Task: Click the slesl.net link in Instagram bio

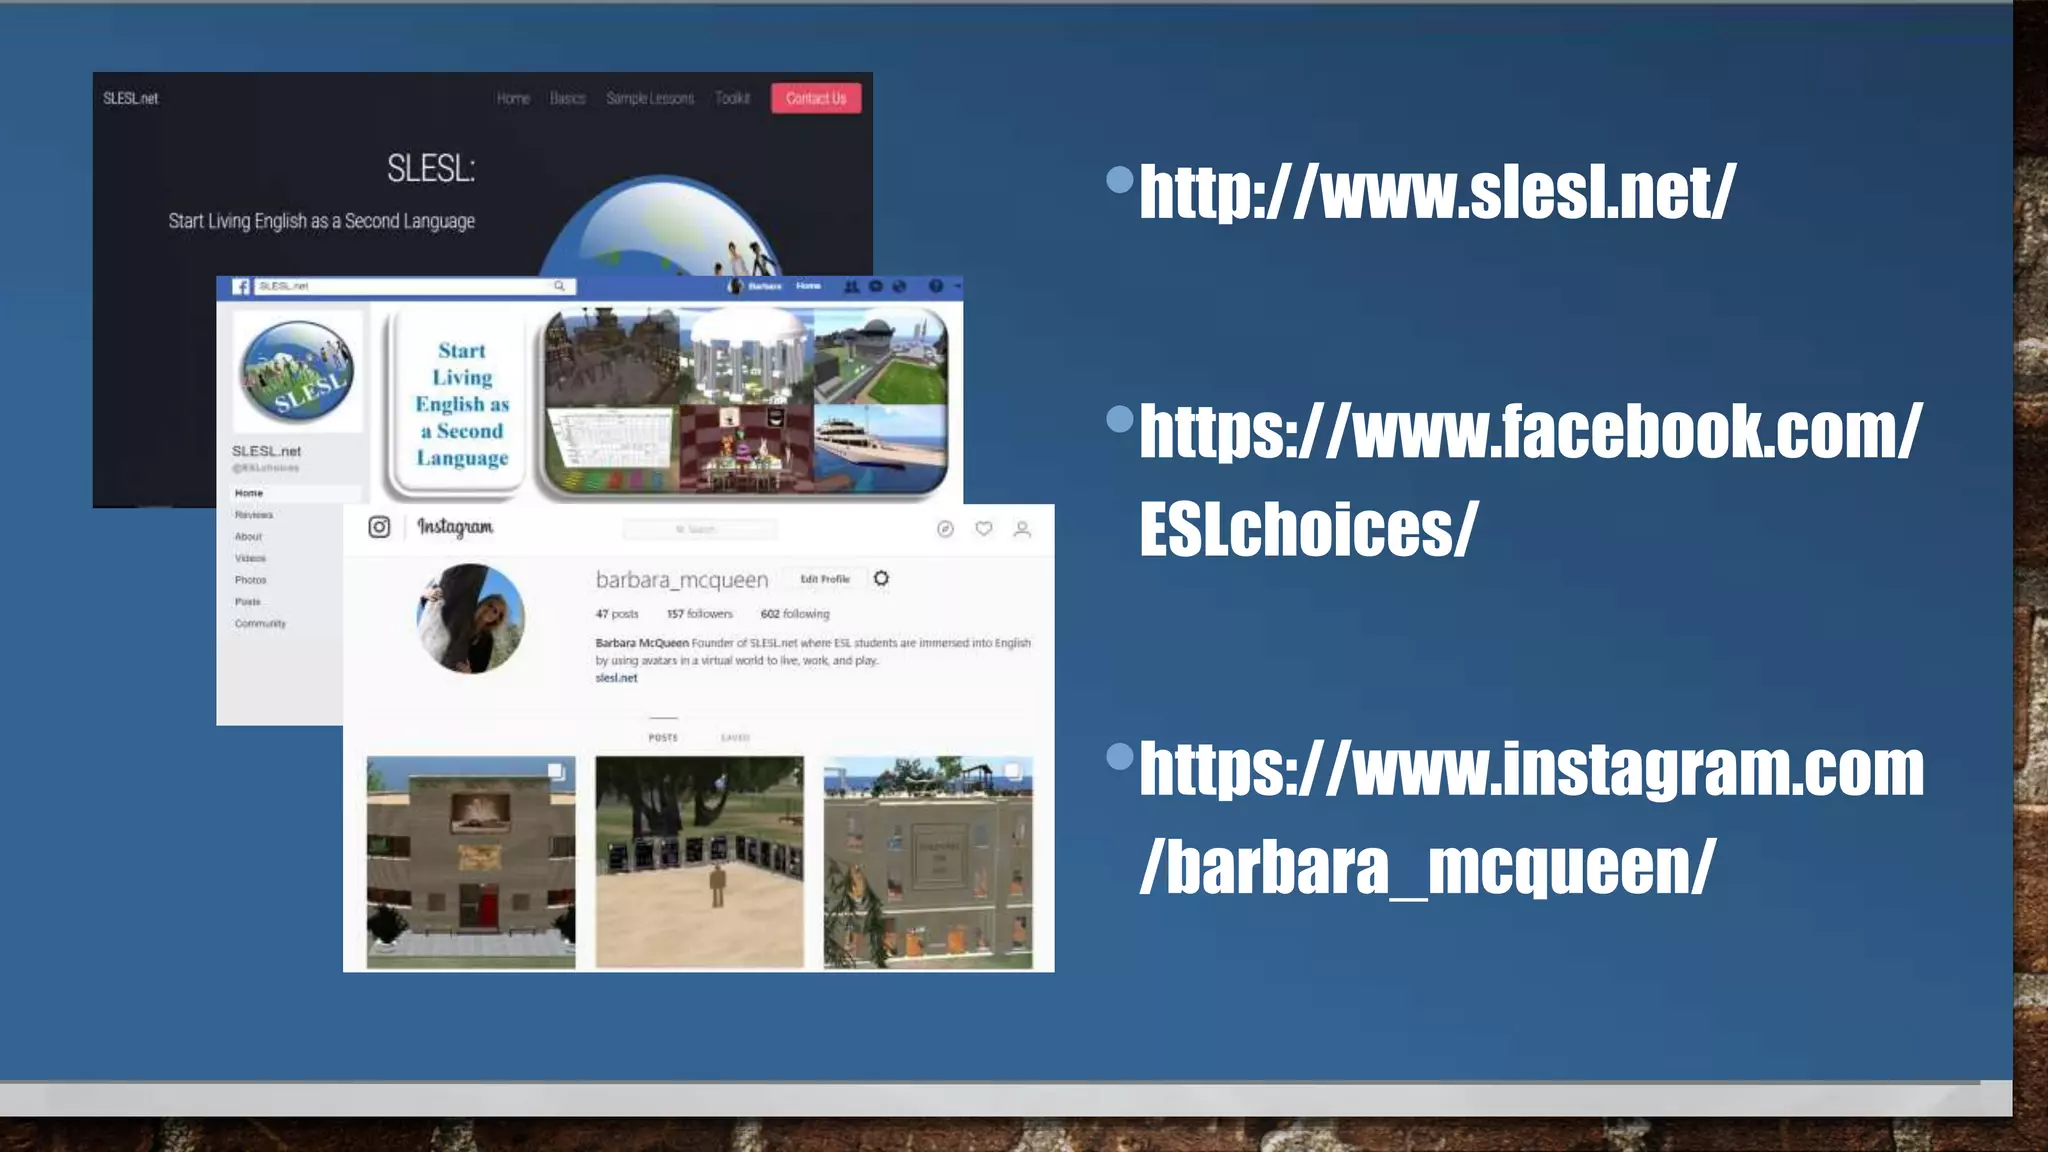Action: tap(616, 678)
